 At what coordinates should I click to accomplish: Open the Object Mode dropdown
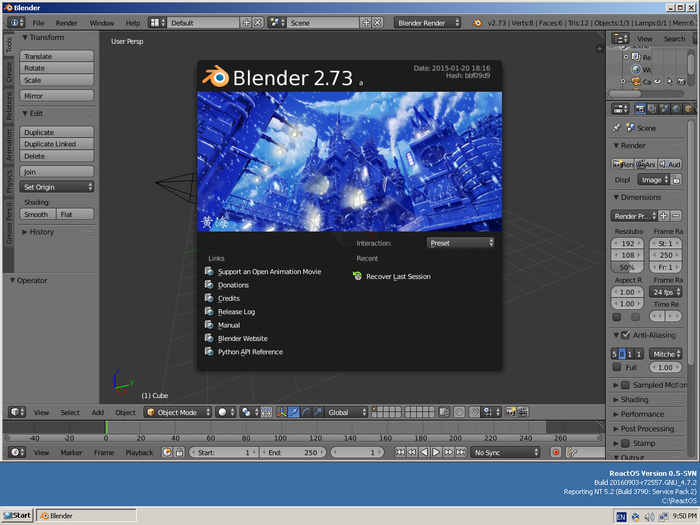[x=178, y=412]
